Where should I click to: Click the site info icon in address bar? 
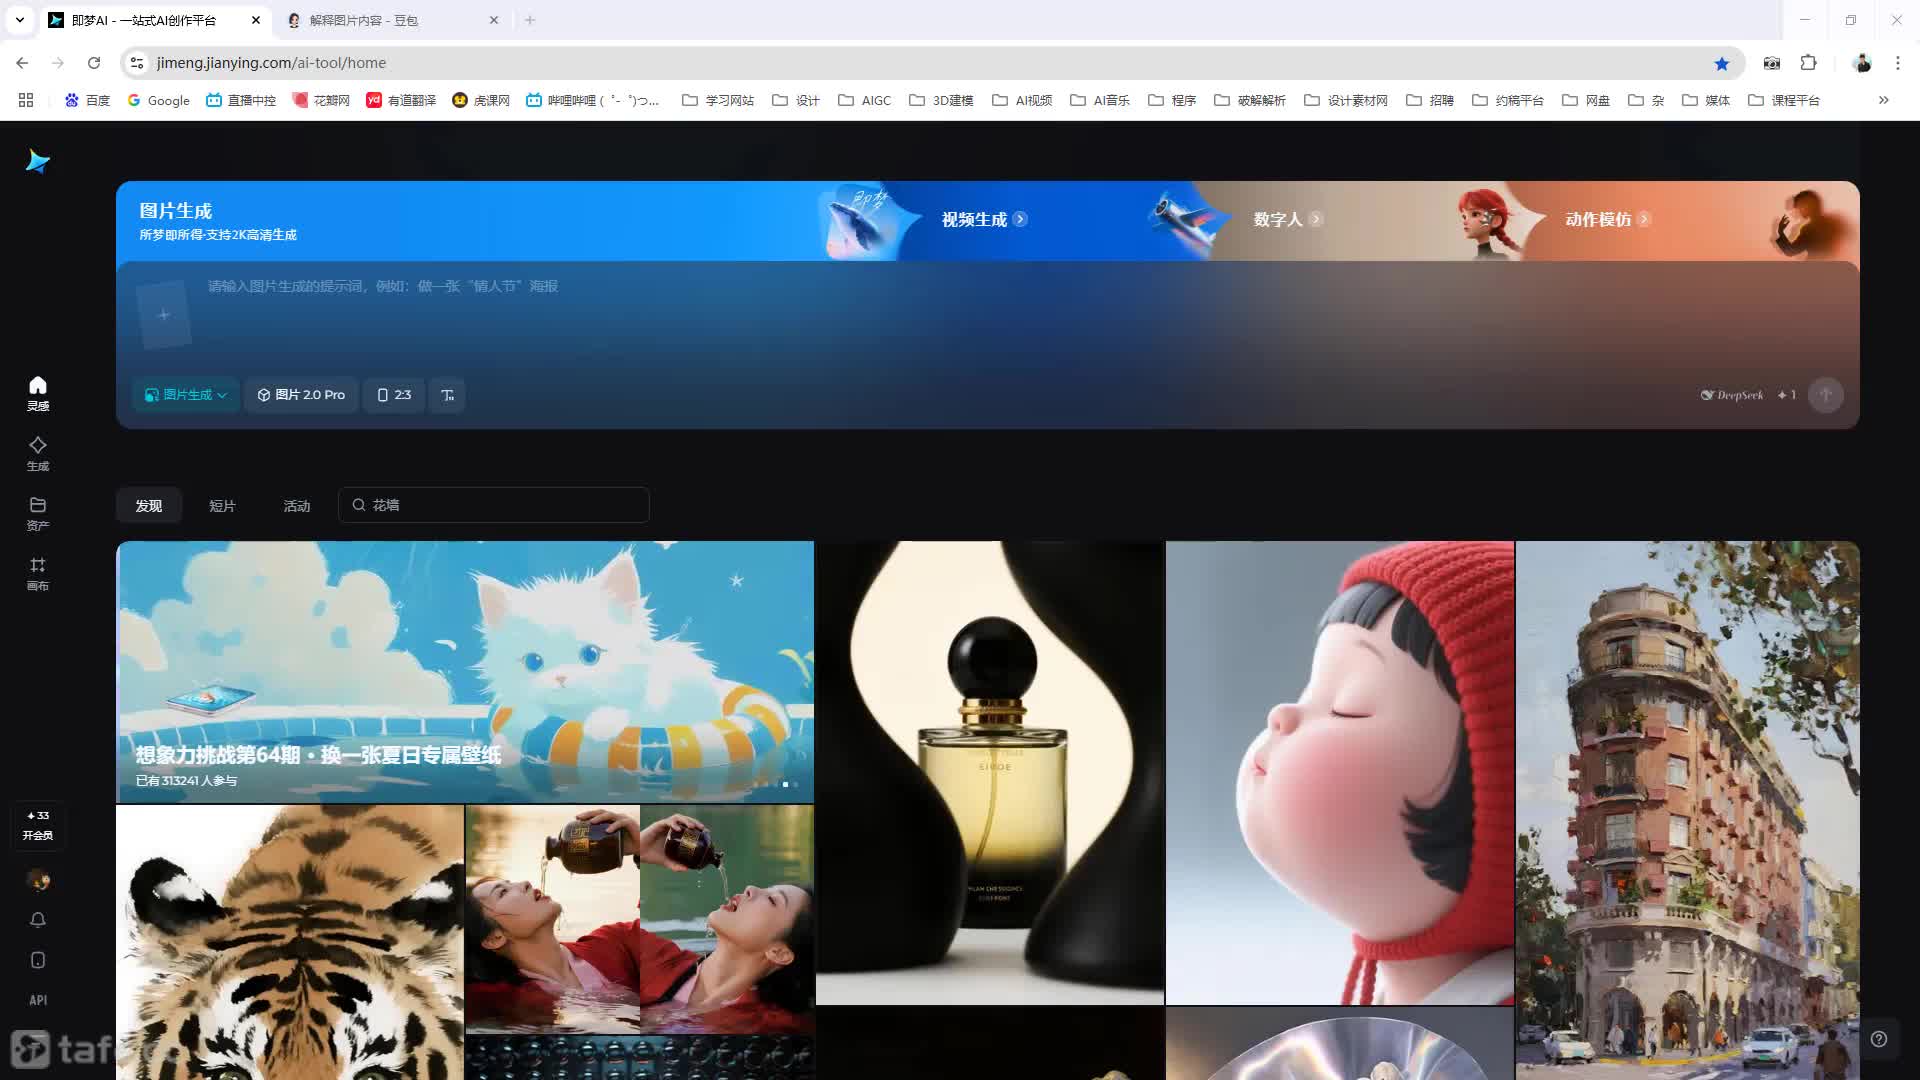click(138, 62)
